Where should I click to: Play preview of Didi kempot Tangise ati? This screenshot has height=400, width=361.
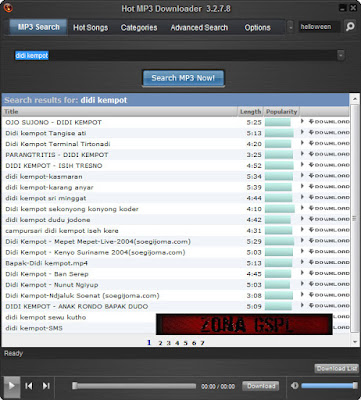pos(302,132)
